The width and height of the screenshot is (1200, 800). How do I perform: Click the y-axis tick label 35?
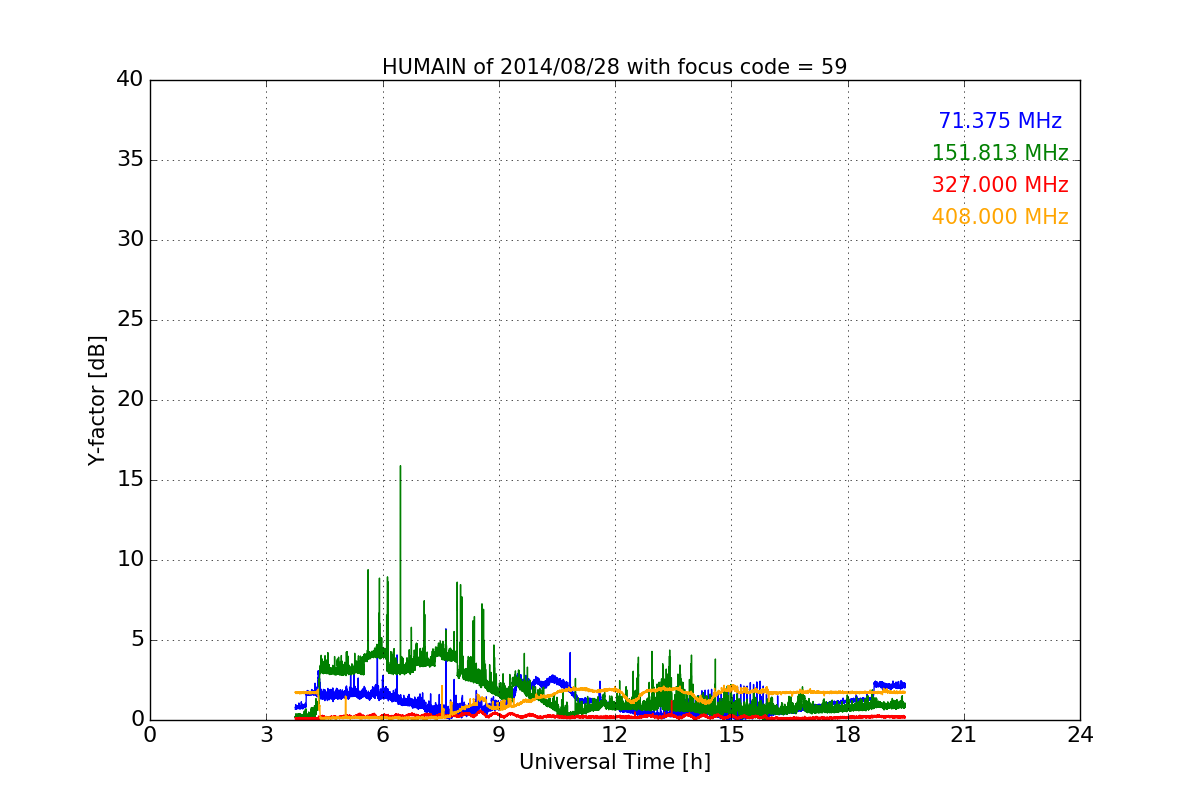[x=130, y=160]
